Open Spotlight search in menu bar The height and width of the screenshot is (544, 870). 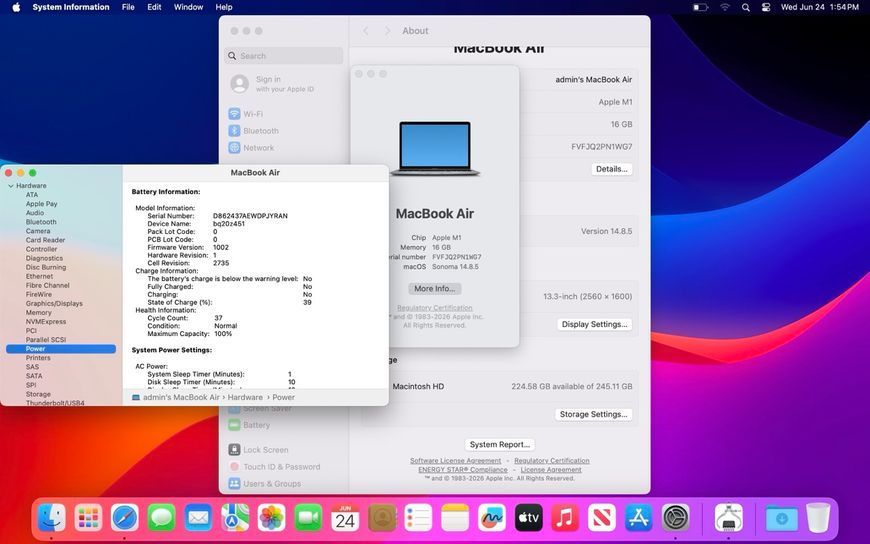pos(746,7)
